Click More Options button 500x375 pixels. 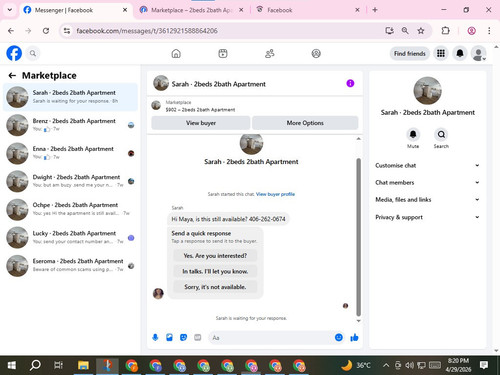[x=305, y=123]
